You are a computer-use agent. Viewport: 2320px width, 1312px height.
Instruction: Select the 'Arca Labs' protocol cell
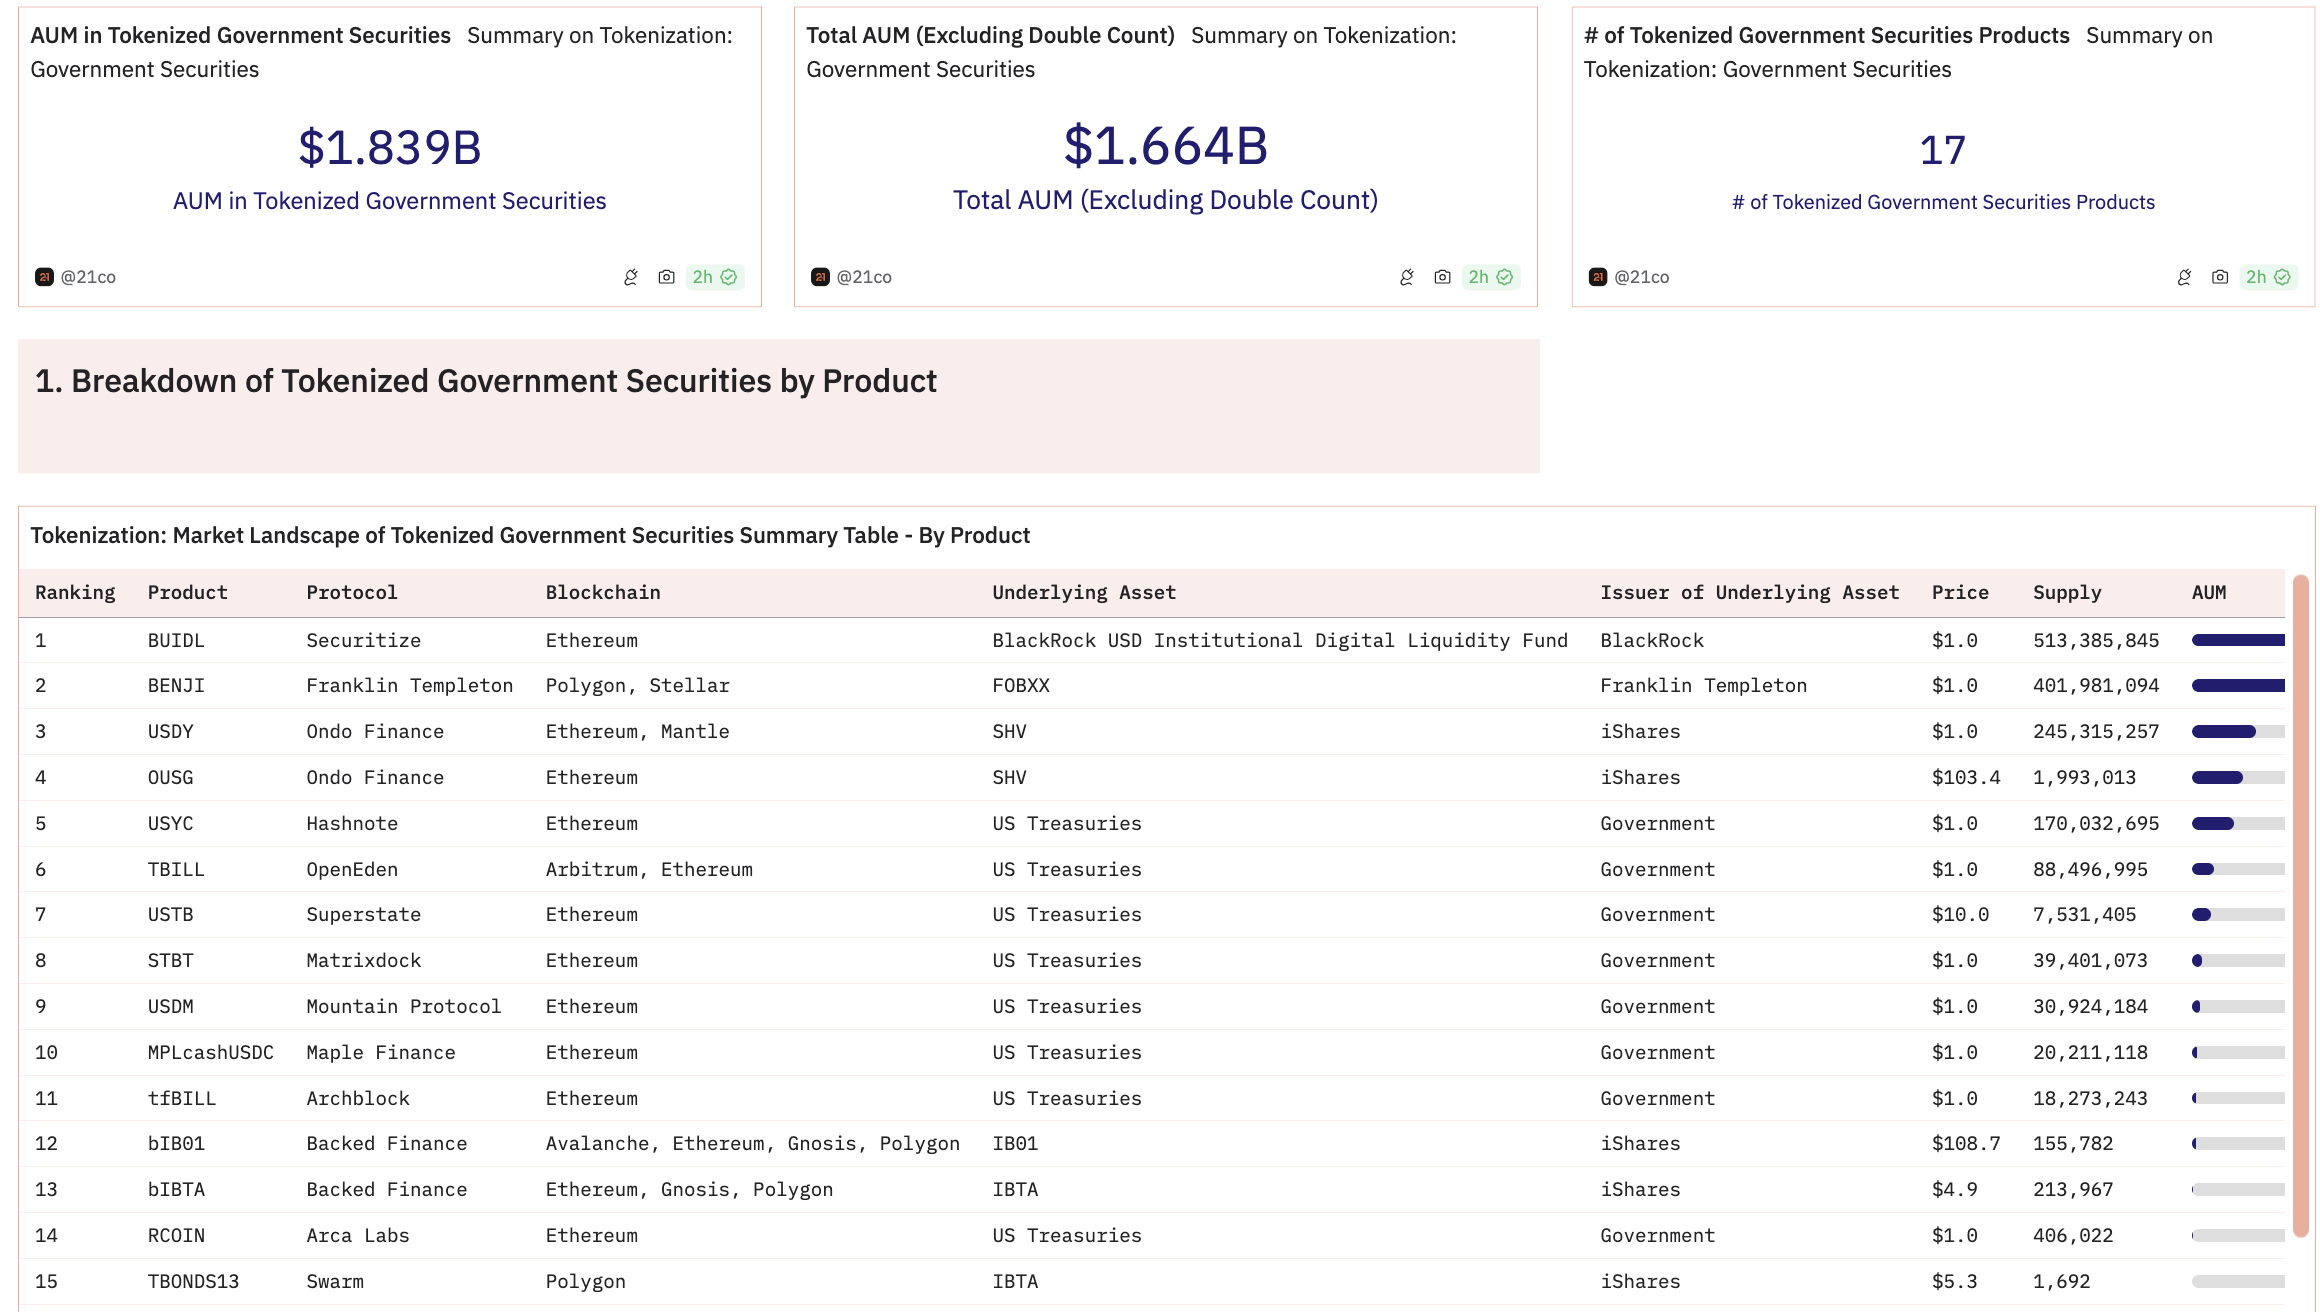[x=358, y=1235]
